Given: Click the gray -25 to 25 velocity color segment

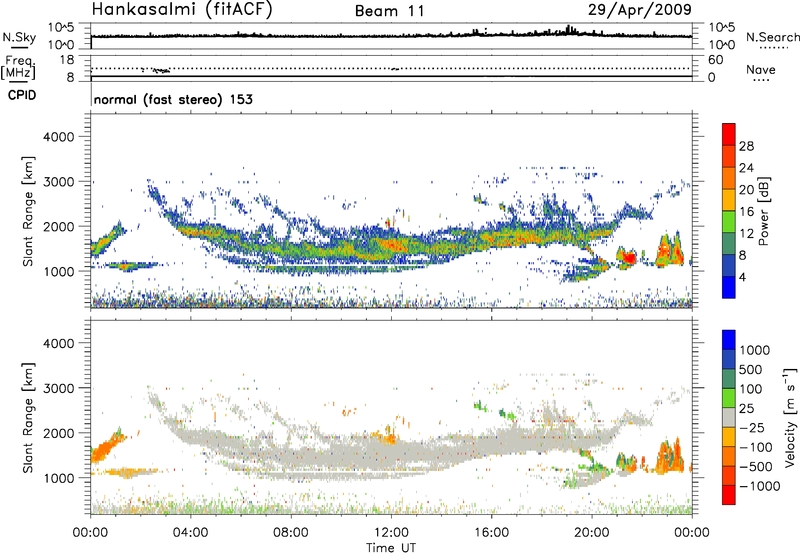Looking at the screenshot, I should click(x=729, y=418).
